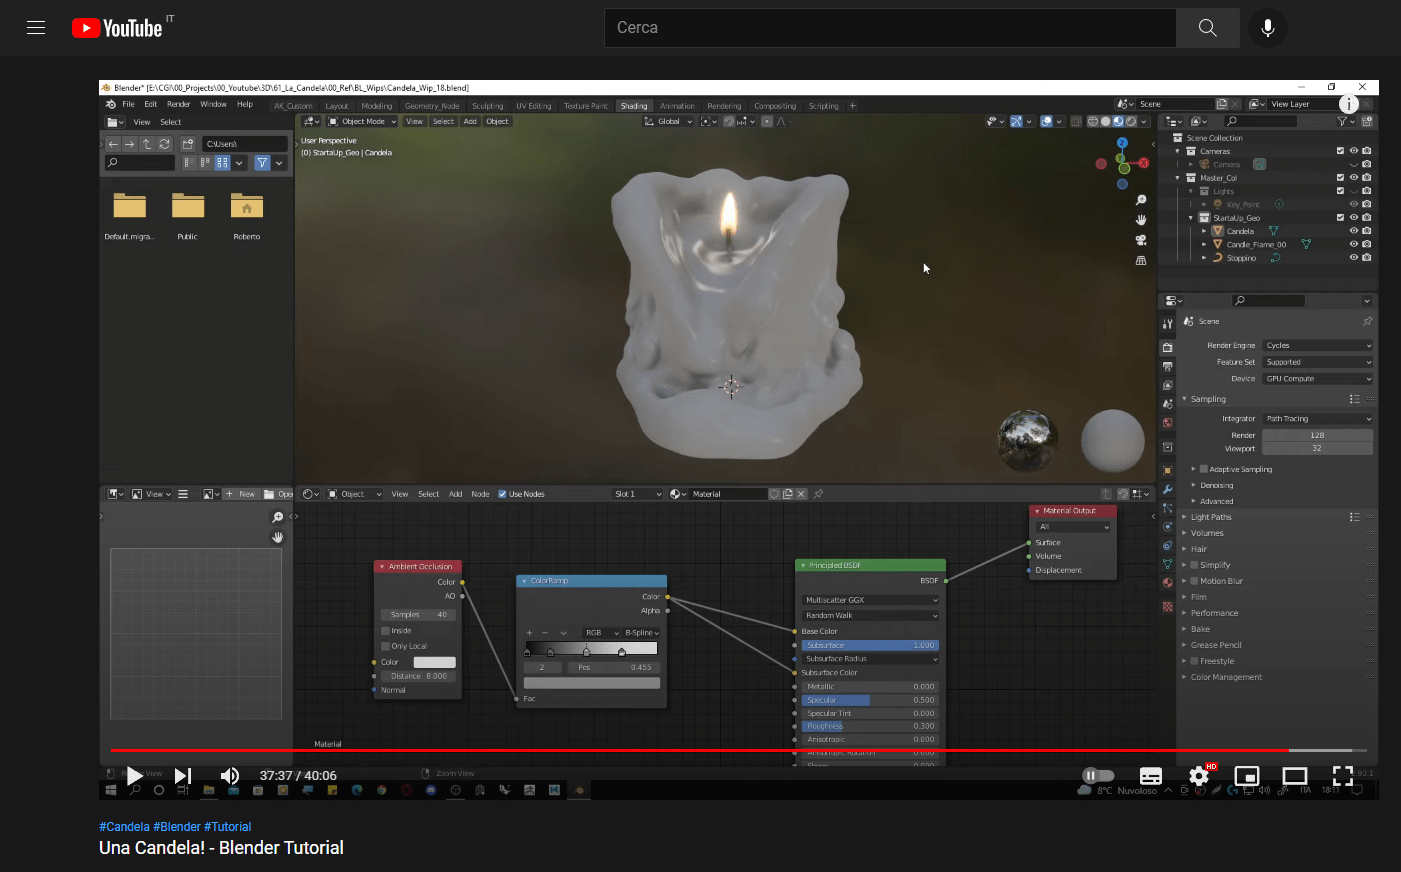Adjust the Subsurface slider in Principled BSDF

(870, 646)
